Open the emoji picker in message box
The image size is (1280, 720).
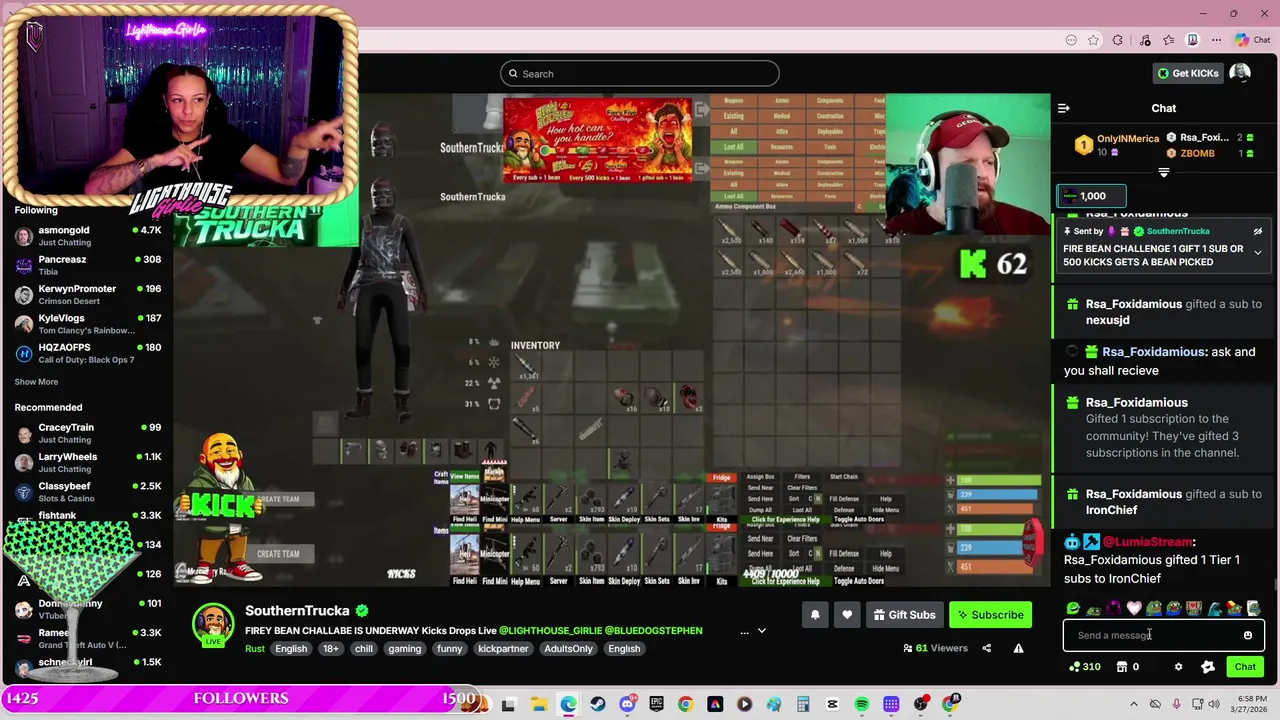pos(1248,635)
